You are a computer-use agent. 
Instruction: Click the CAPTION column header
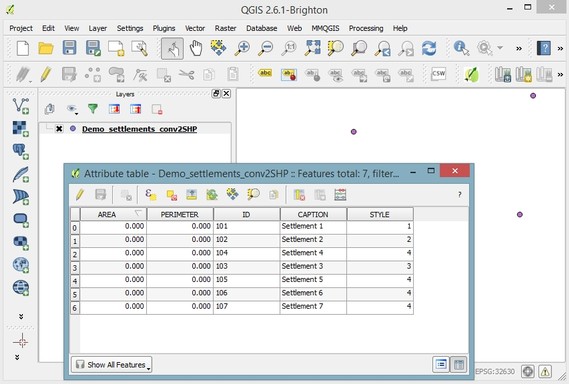point(313,214)
